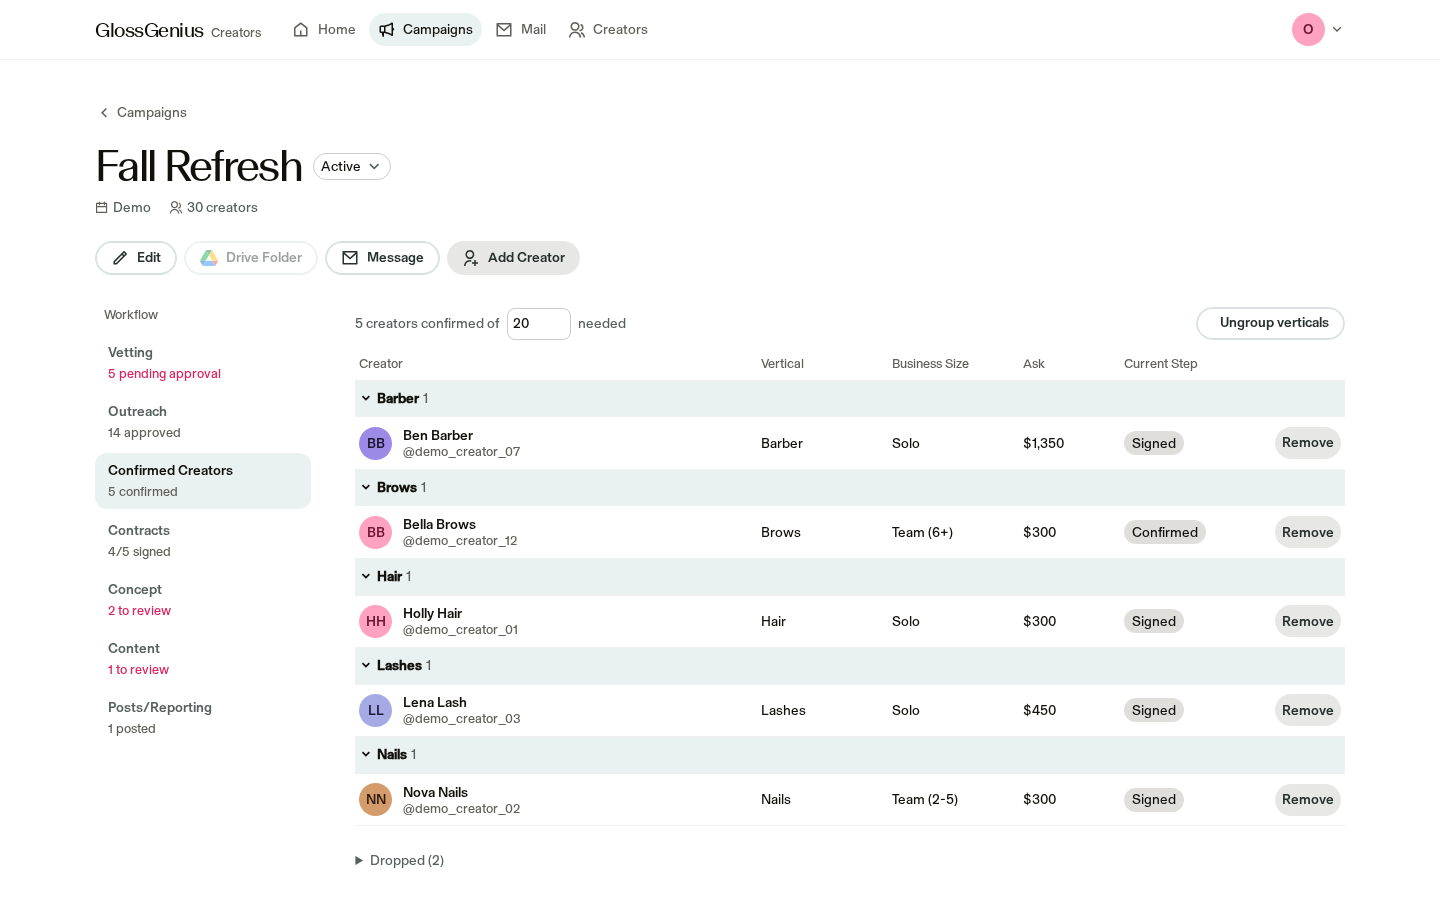Collapse the Barber vertical group
Image resolution: width=1440 pixels, height=900 pixels.
pyautogui.click(x=366, y=399)
